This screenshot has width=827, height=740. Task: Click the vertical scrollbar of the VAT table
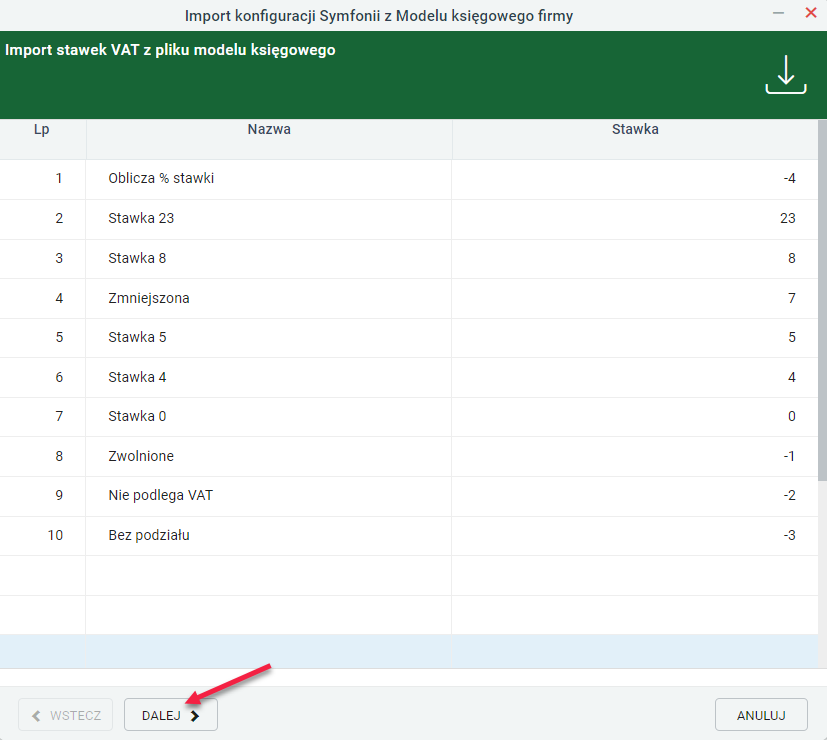click(x=822, y=301)
